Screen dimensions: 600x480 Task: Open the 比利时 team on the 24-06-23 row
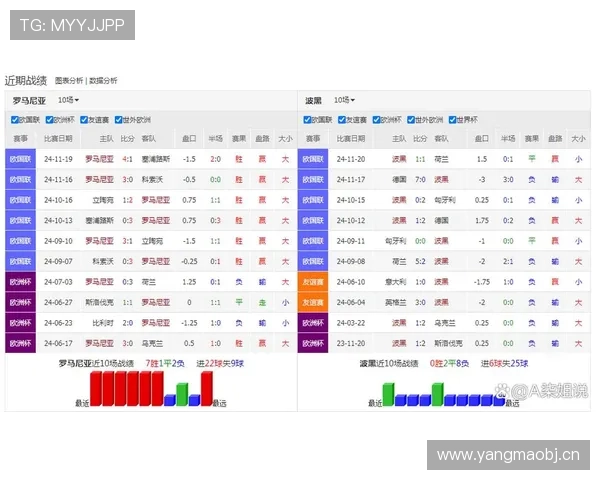click(x=103, y=323)
